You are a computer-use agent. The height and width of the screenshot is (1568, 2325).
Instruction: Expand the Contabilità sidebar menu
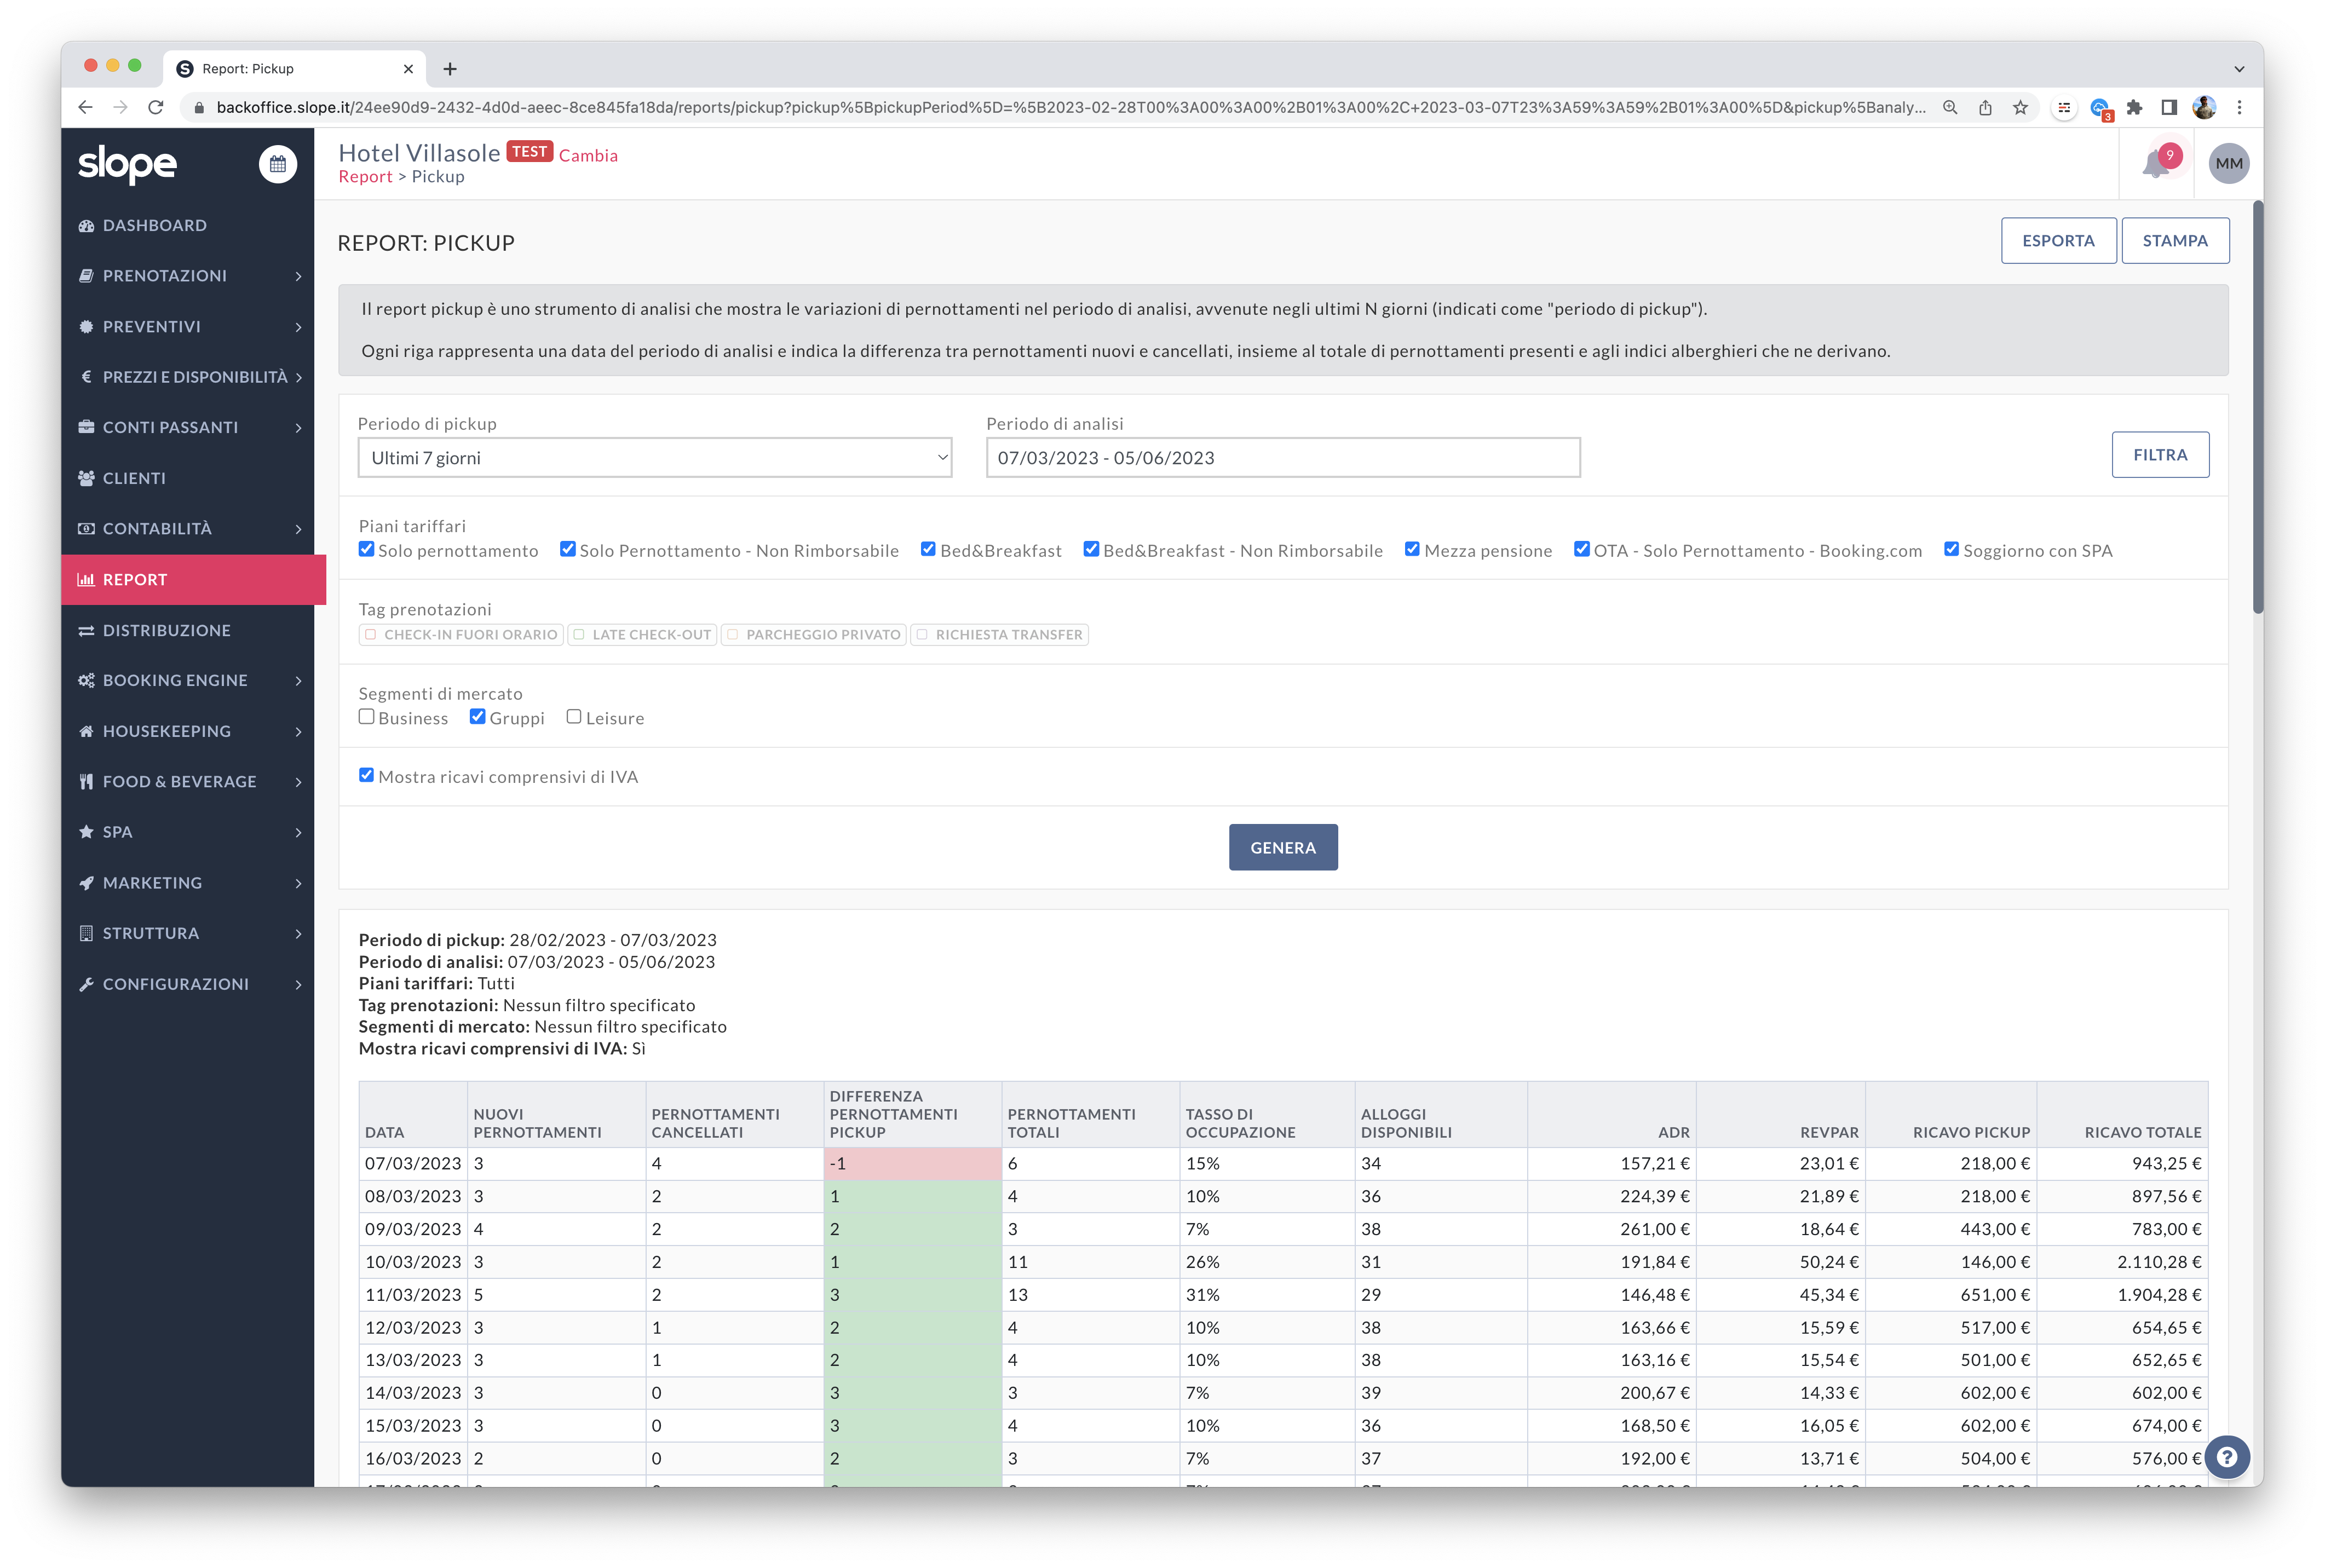click(187, 529)
